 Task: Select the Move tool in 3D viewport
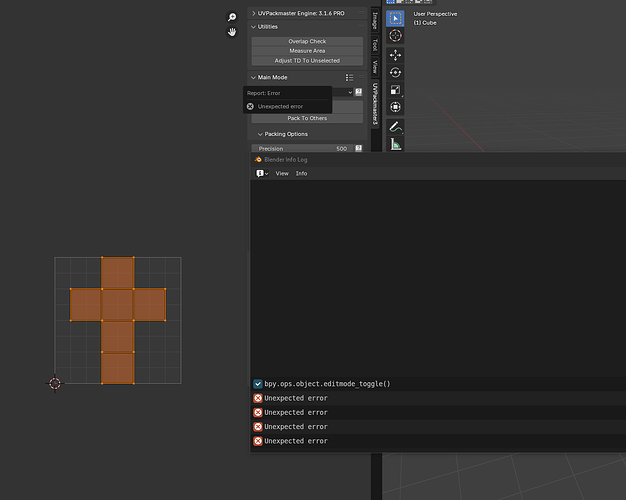pyautogui.click(x=395, y=55)
